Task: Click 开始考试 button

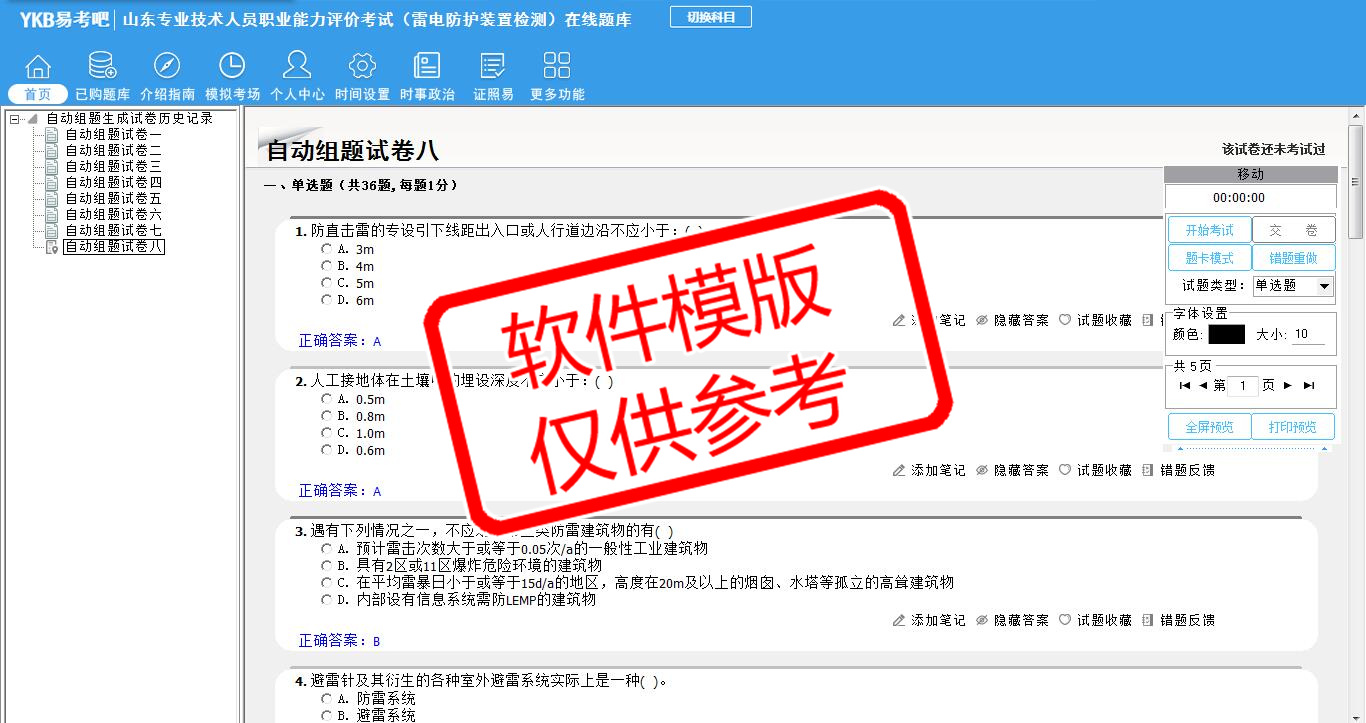Action: [1210, 230]
